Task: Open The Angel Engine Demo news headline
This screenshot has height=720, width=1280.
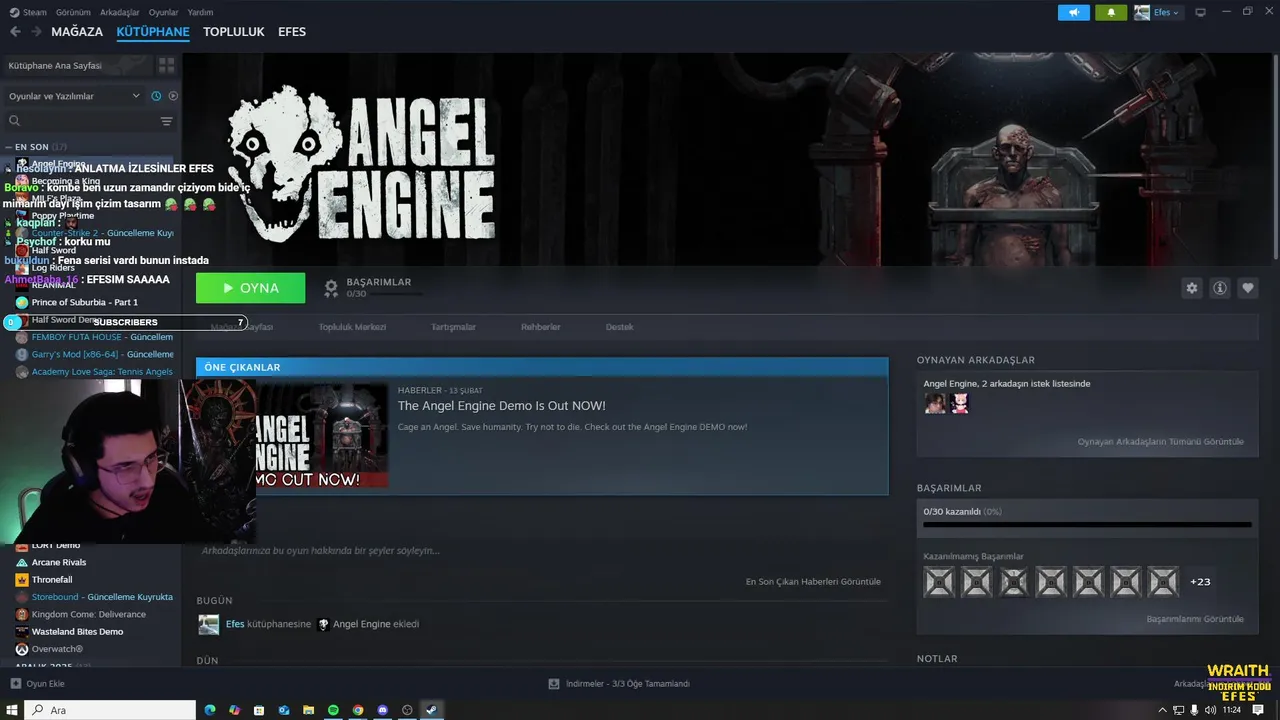Action: click(502, 406)
